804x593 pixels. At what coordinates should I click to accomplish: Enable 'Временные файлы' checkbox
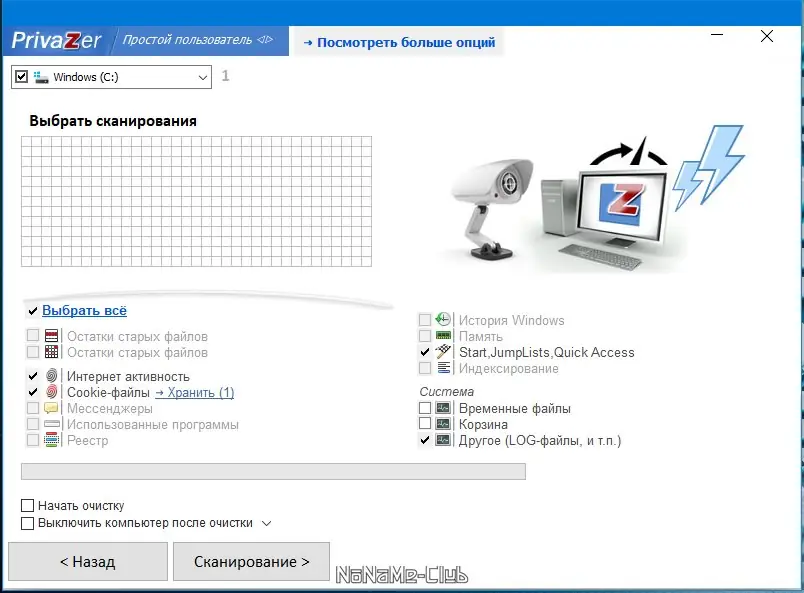(425, 408)
